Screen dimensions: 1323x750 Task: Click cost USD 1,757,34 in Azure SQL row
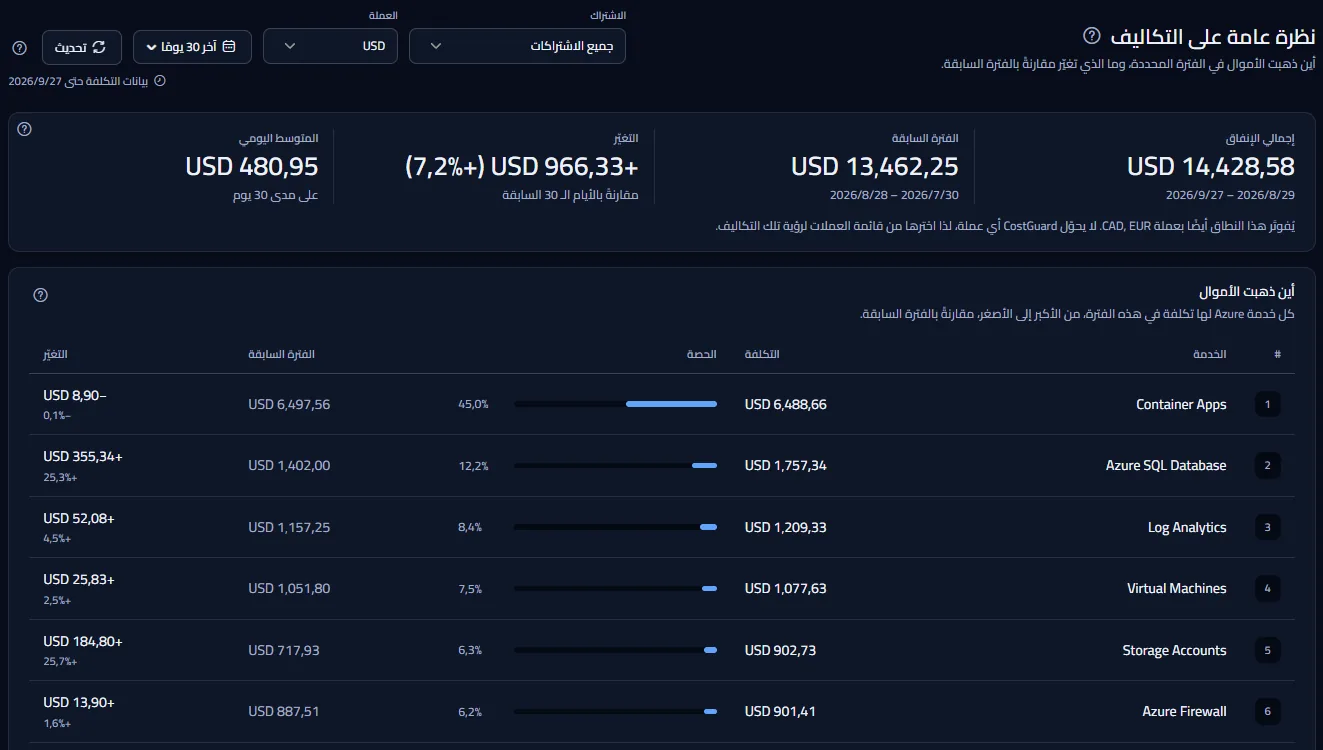tap(786, 466)
